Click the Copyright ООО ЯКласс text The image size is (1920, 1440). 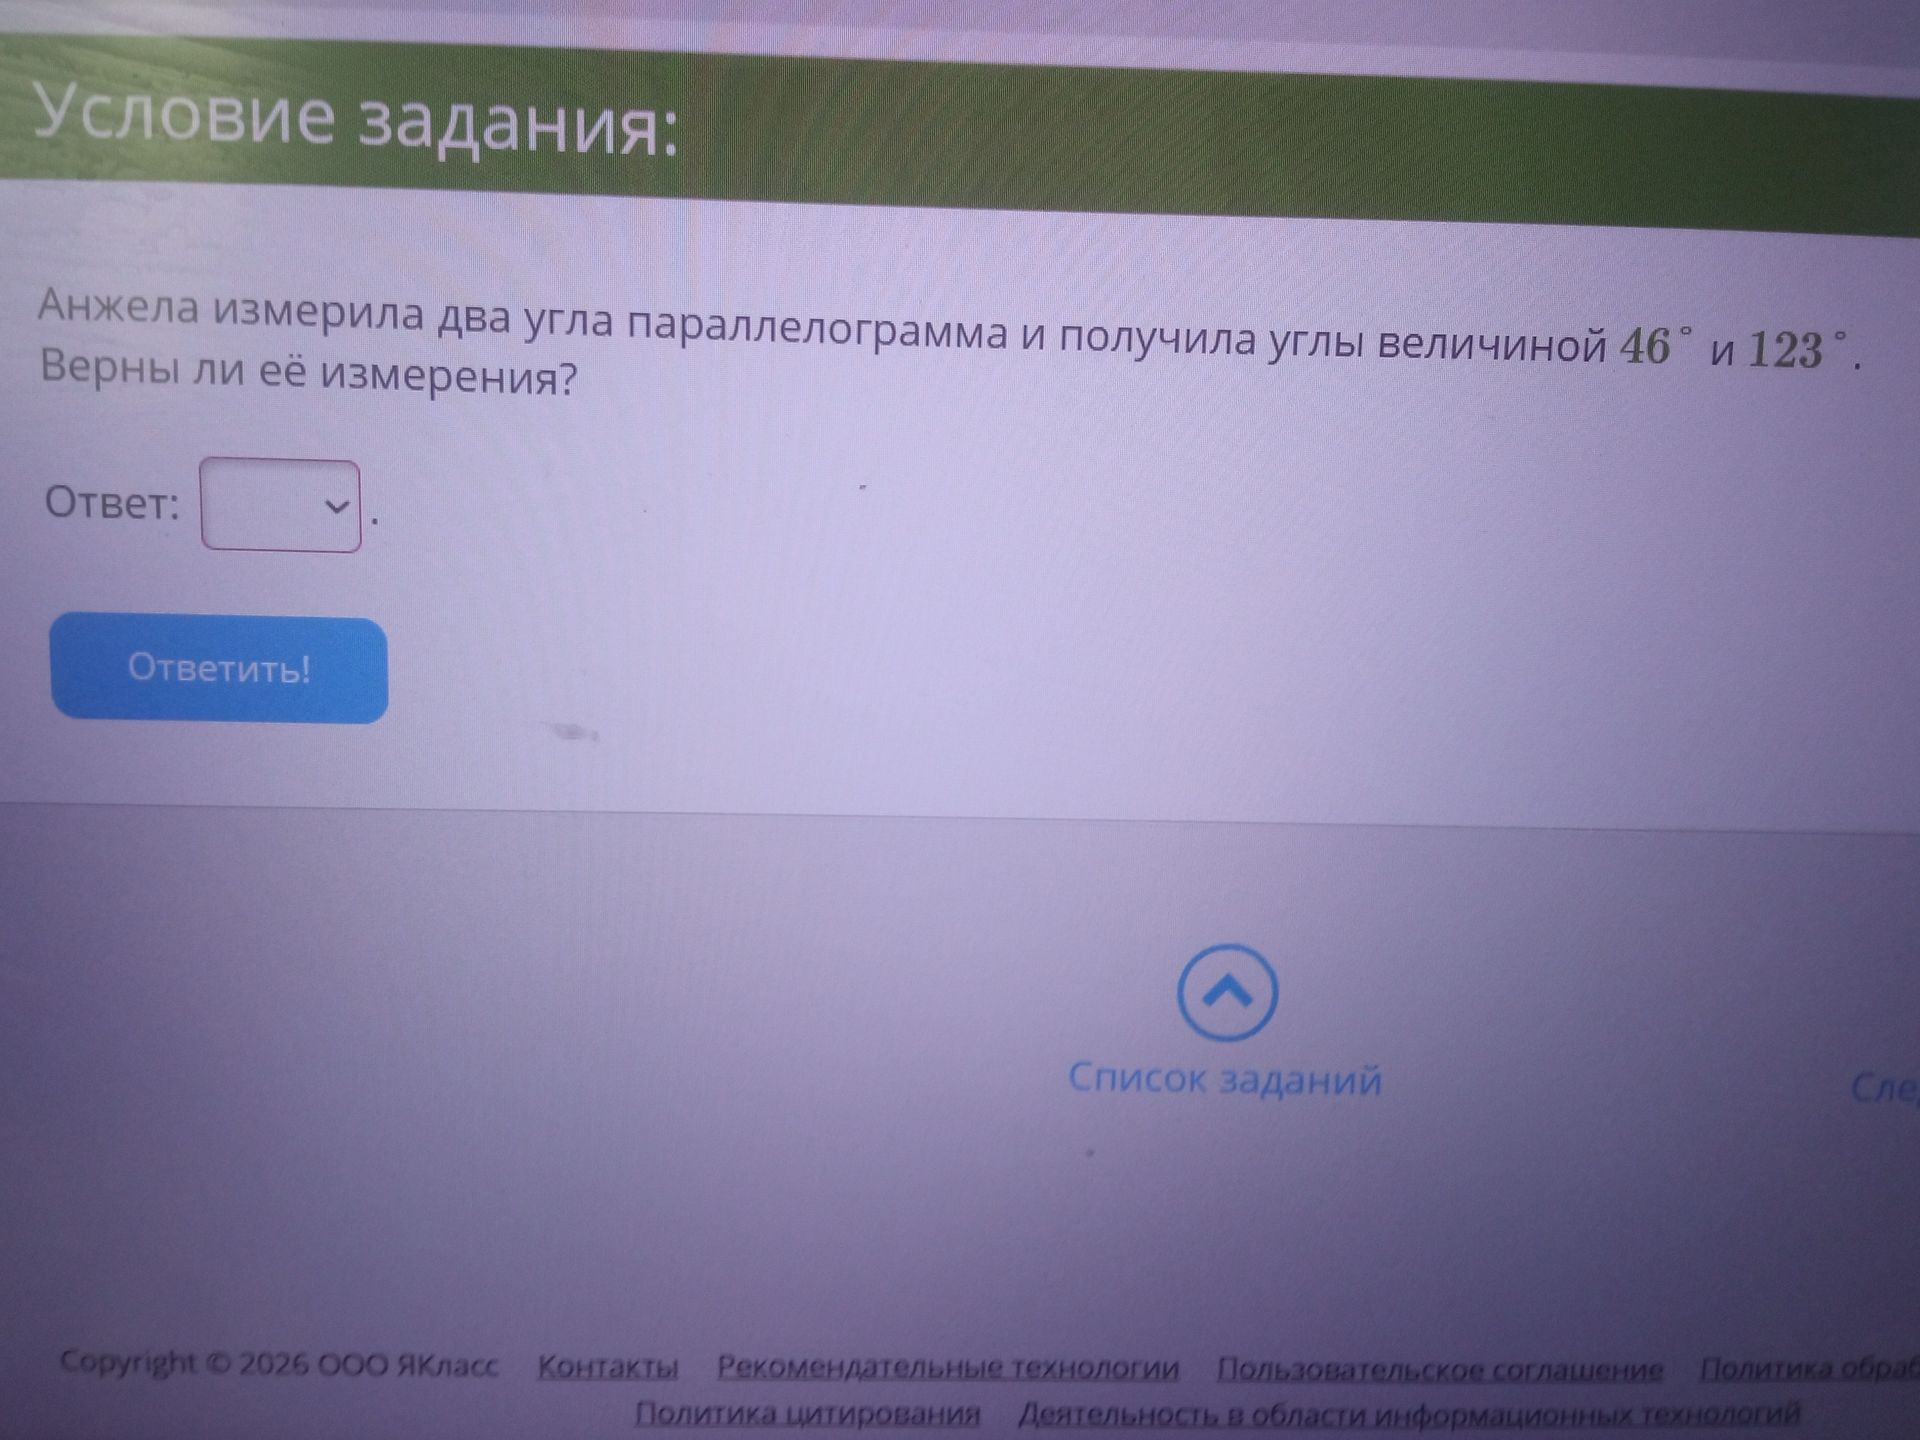[x=279, y=1363]
